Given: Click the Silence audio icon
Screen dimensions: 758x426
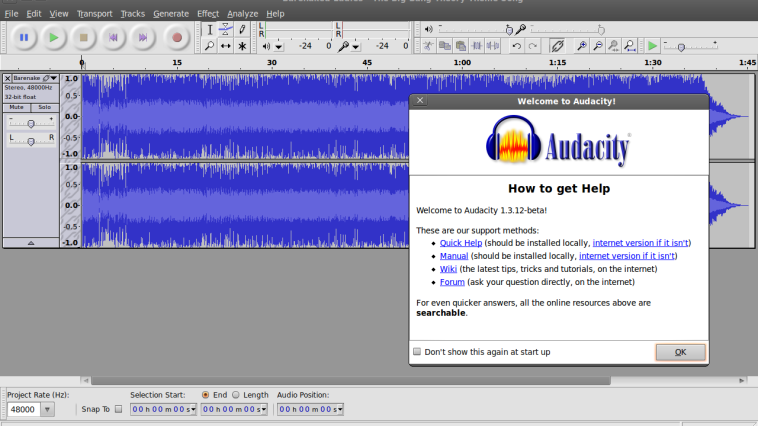Looking at the screenshot, I should pyautogui.click(x=493, y=46).
